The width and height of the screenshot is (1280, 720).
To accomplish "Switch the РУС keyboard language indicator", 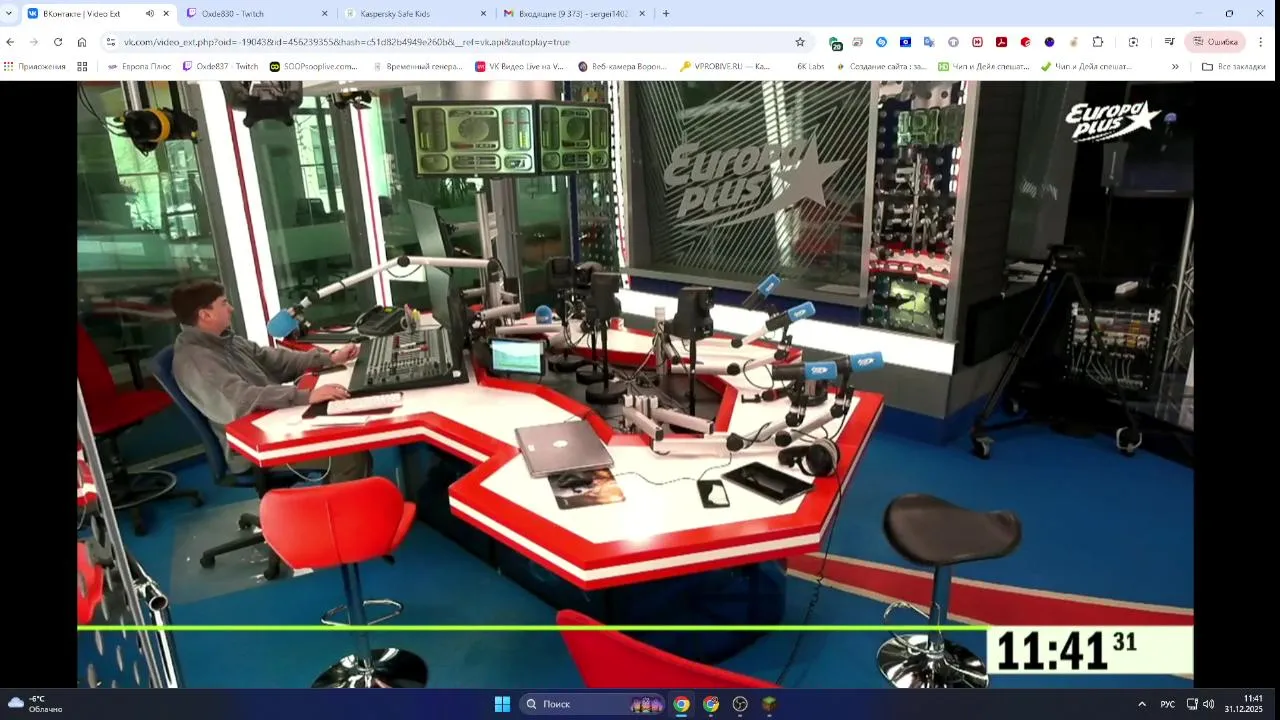I will (x=1167, y=704).
